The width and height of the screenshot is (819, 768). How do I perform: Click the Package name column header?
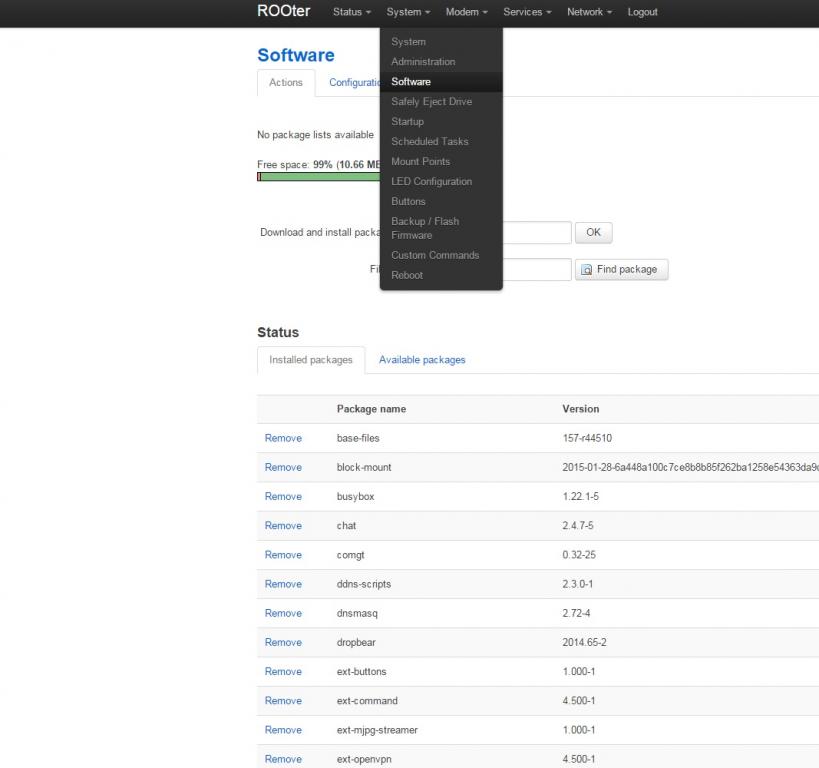[x=371, y=409]
